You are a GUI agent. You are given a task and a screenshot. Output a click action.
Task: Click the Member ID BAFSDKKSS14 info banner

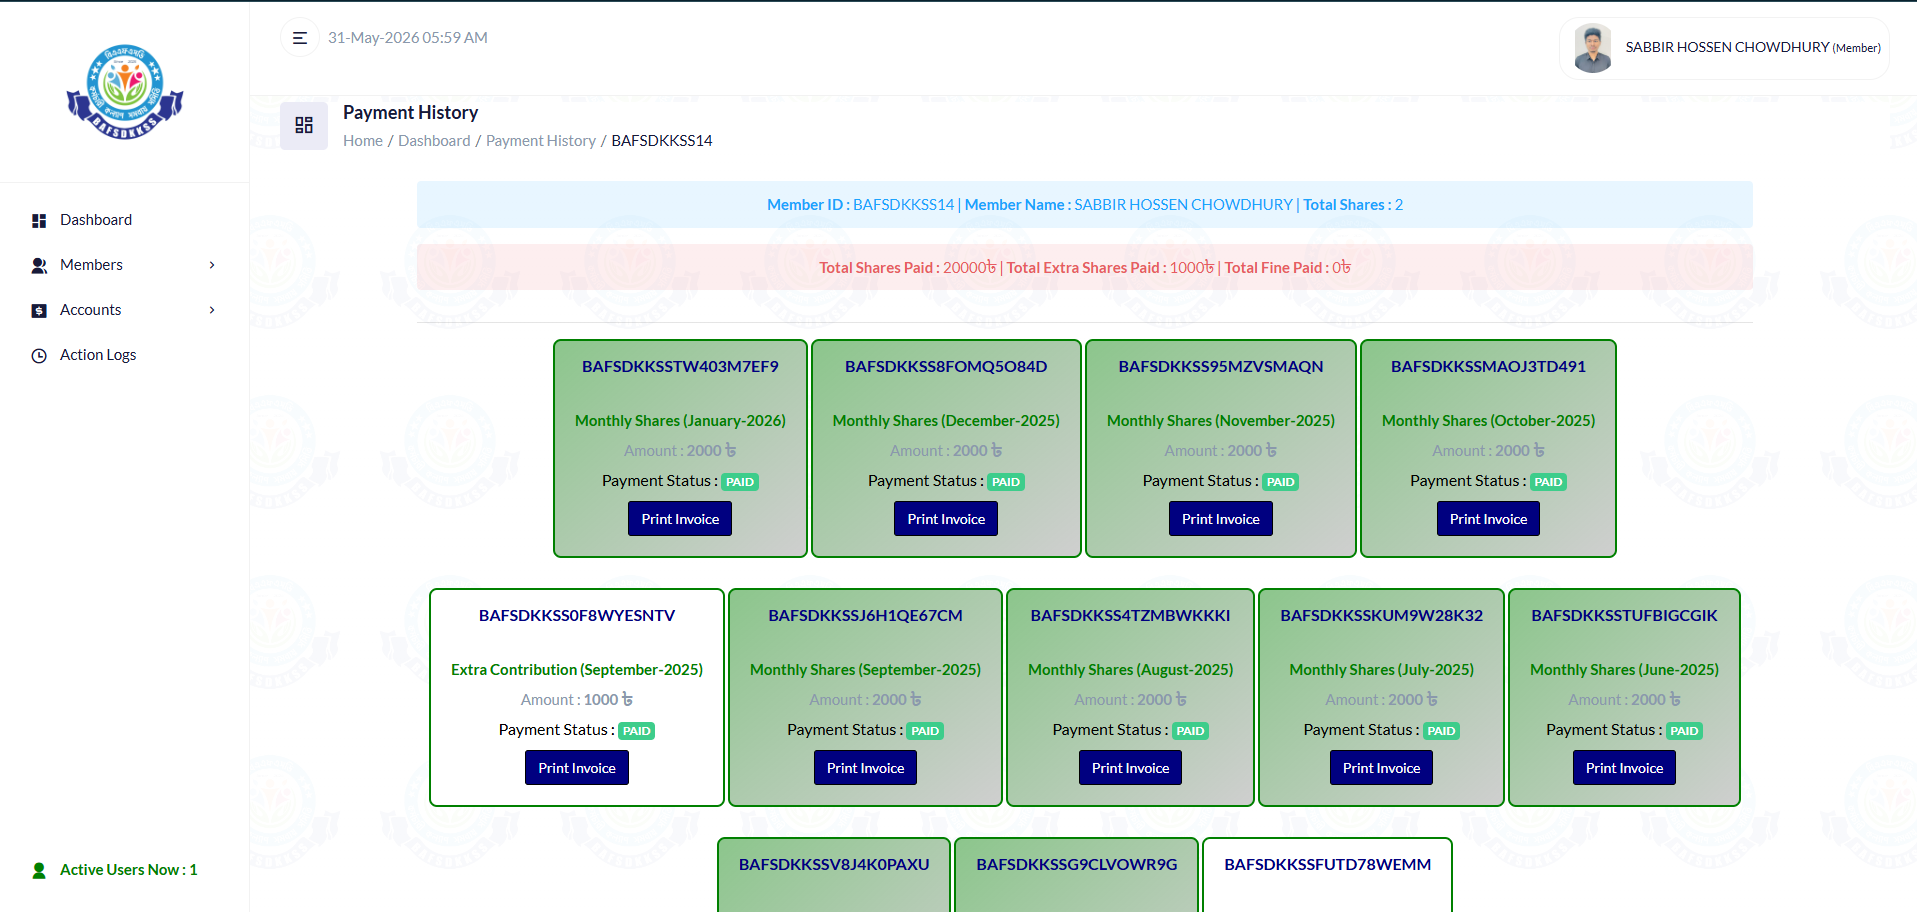[x=1085, y=204]
